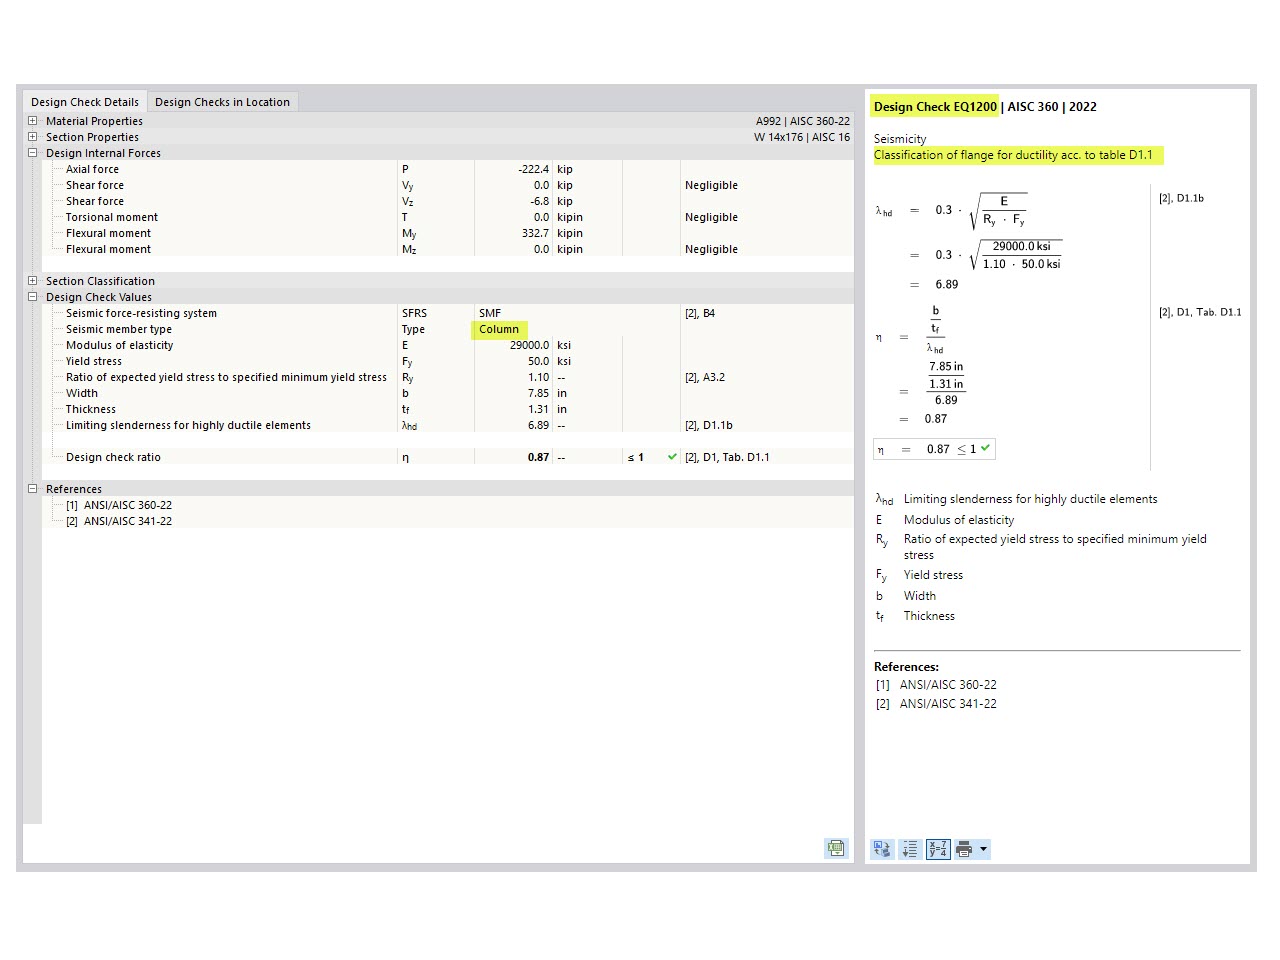
Task: Select the highlighted Column member type cell
Action: tap(499, 329)
